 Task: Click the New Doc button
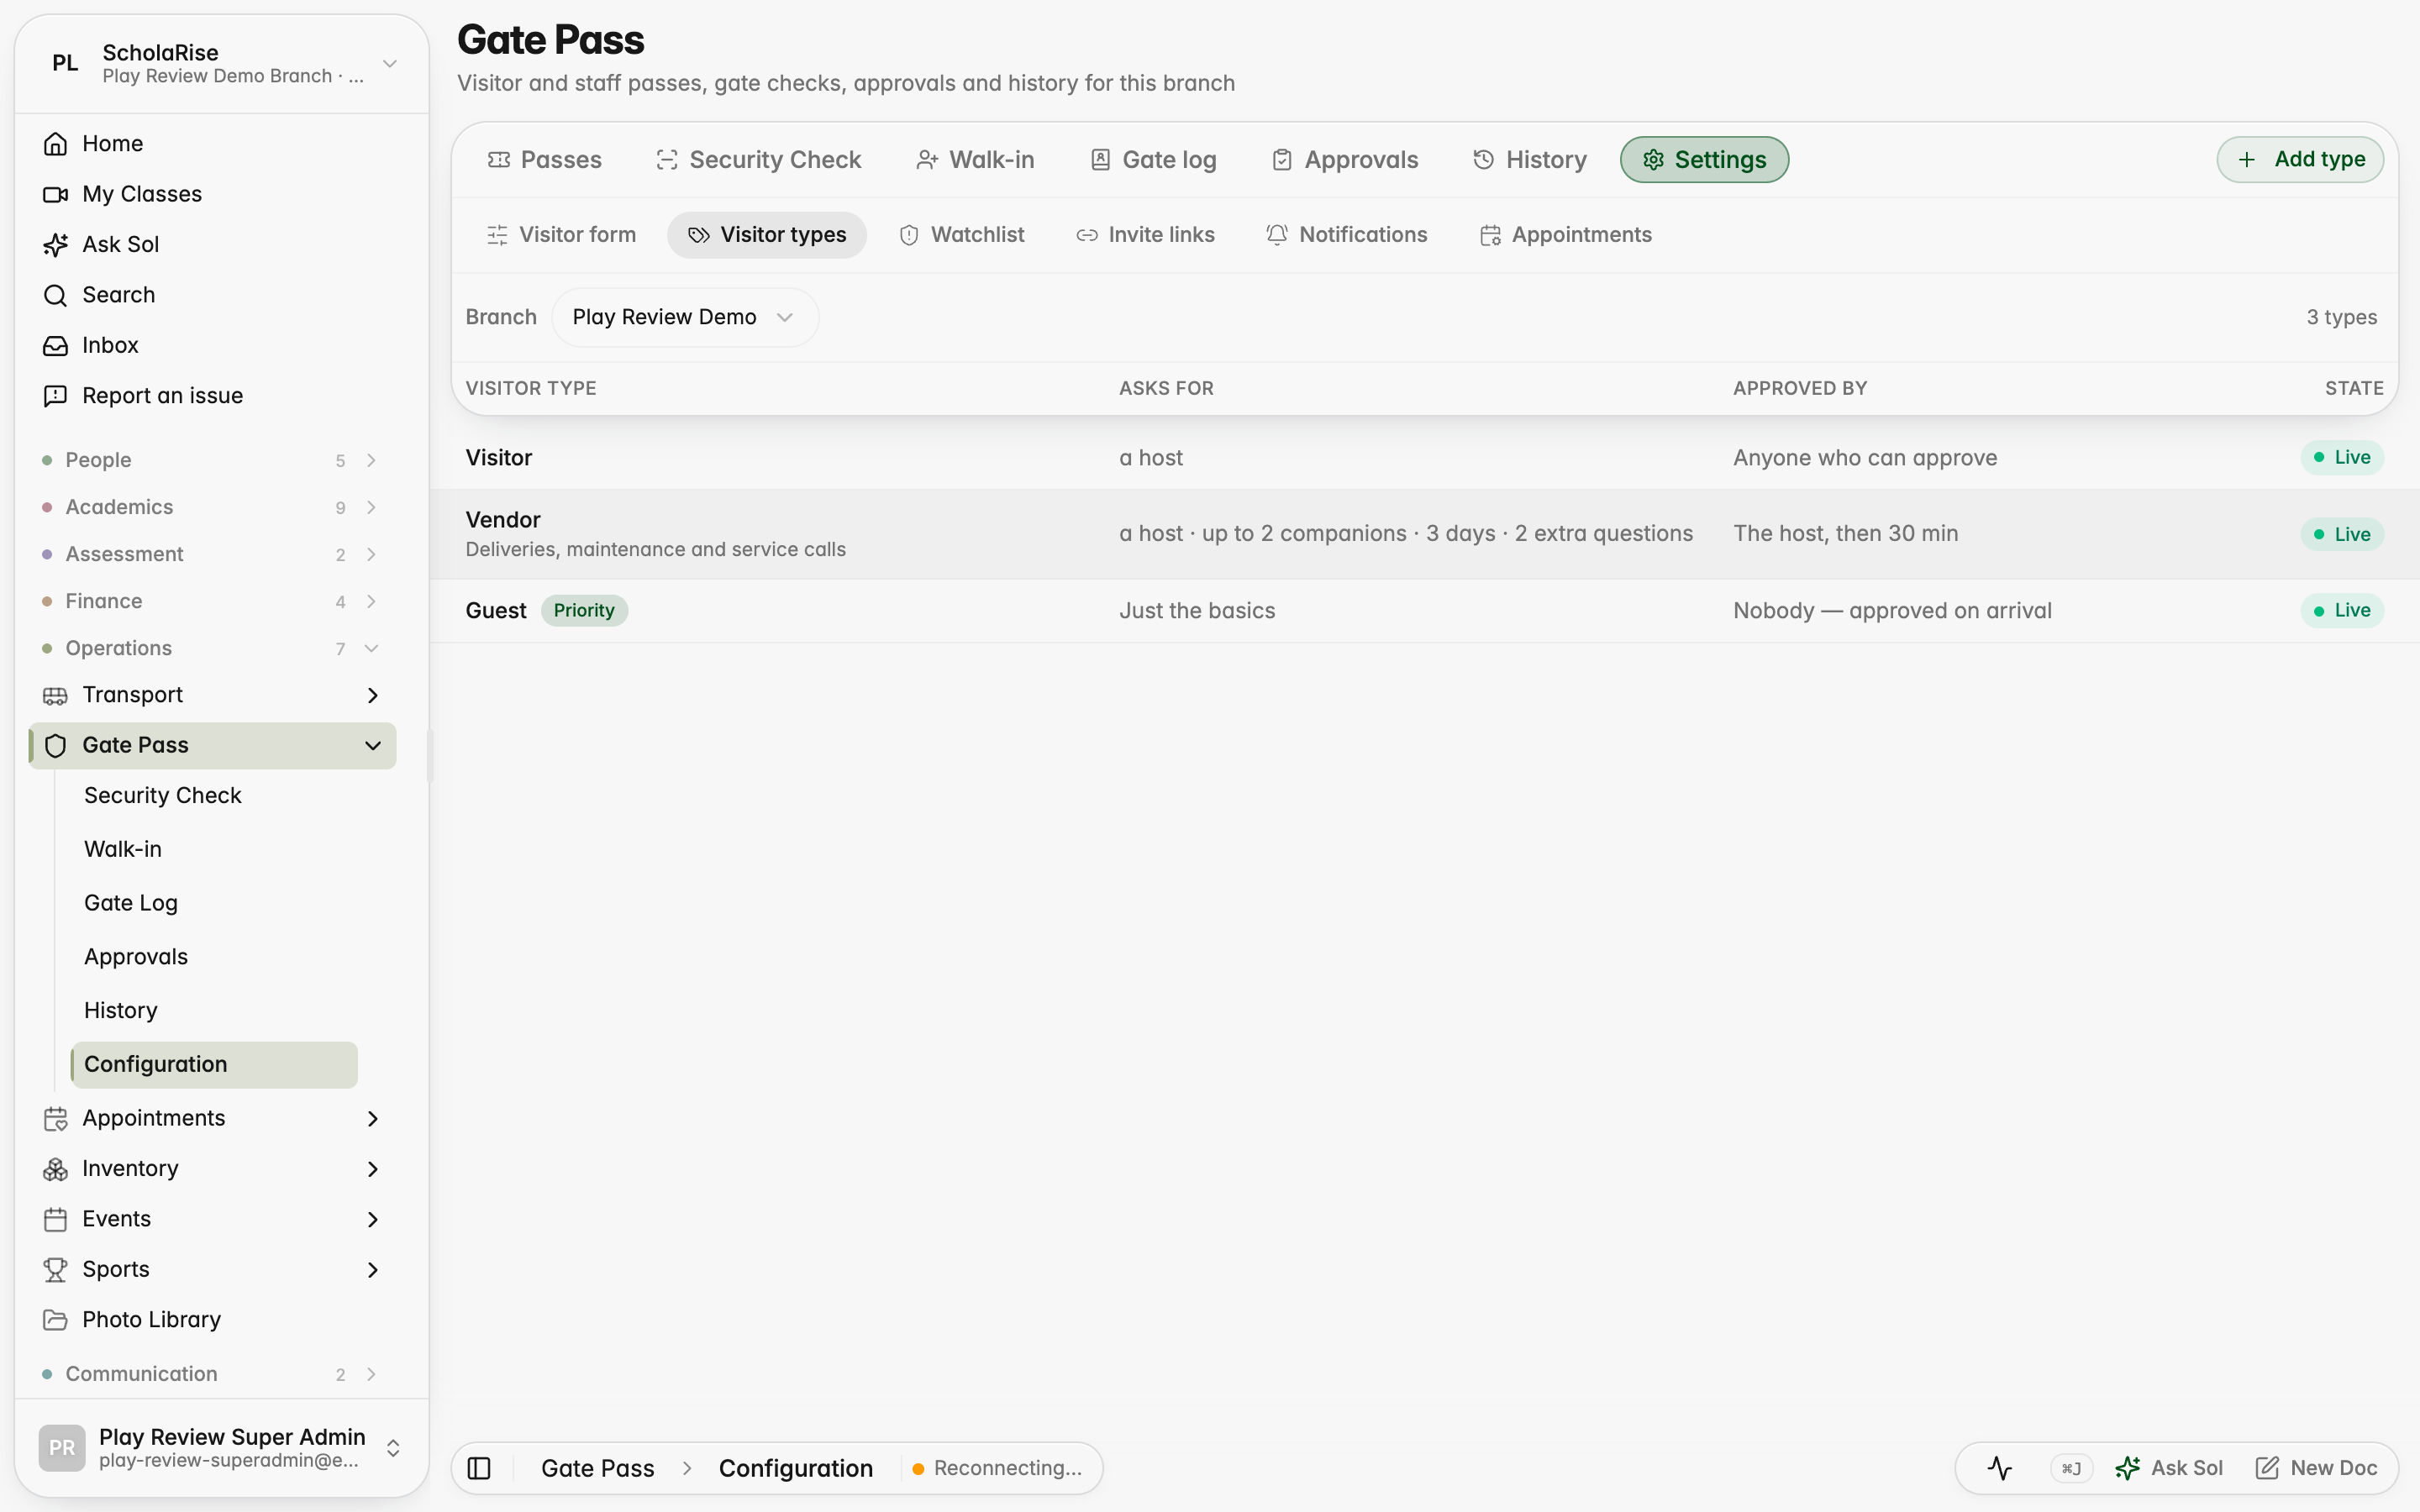[2316, 1468]
